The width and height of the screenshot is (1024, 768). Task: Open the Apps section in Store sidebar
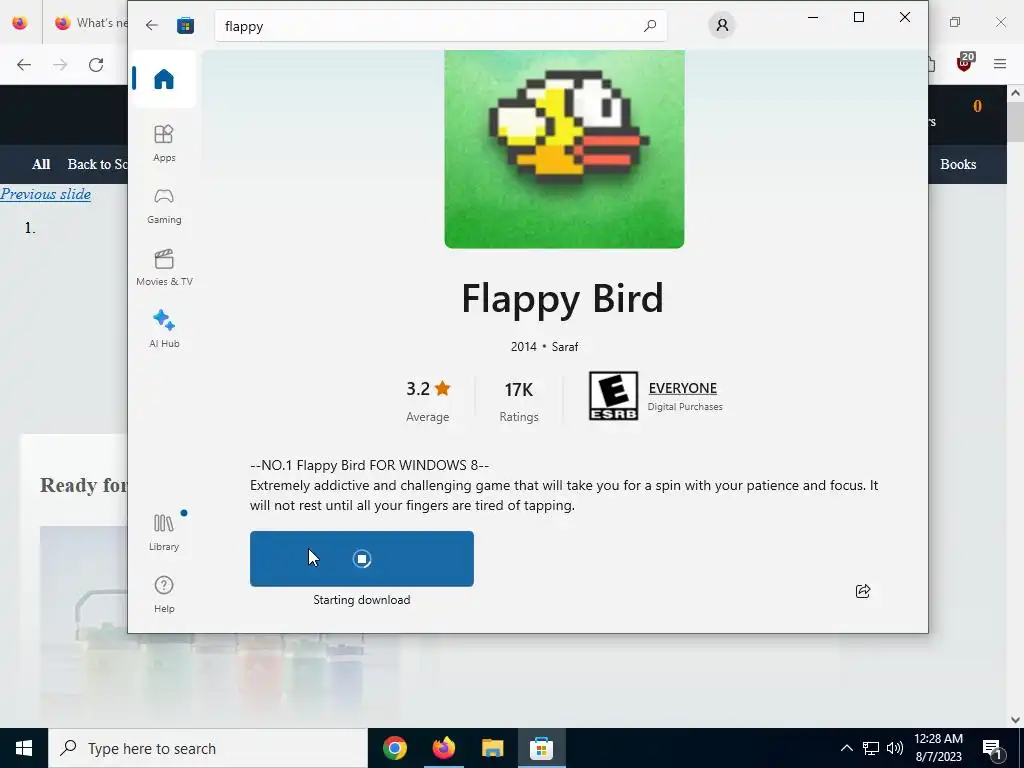click(164, 143)
